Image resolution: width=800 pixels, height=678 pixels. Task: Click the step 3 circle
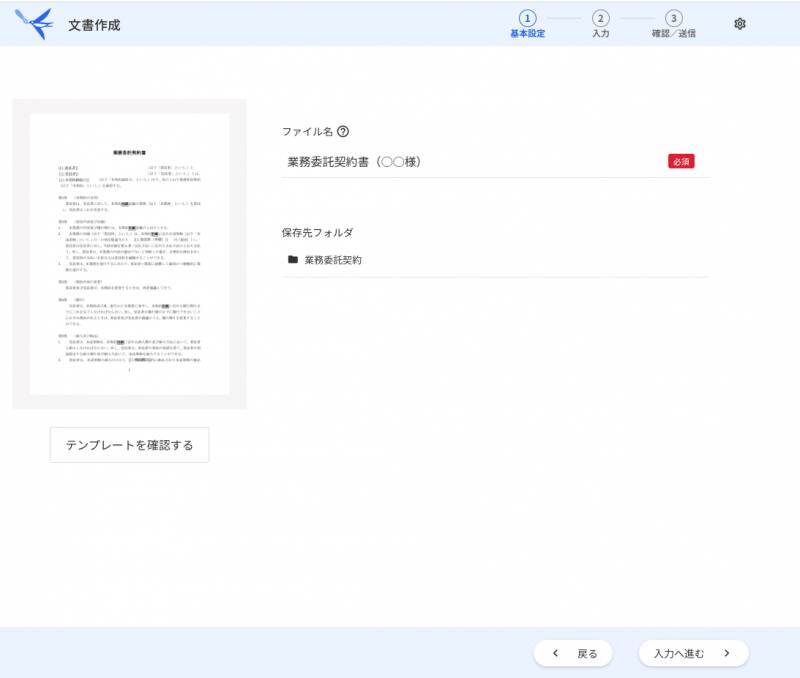coord(673,18)
